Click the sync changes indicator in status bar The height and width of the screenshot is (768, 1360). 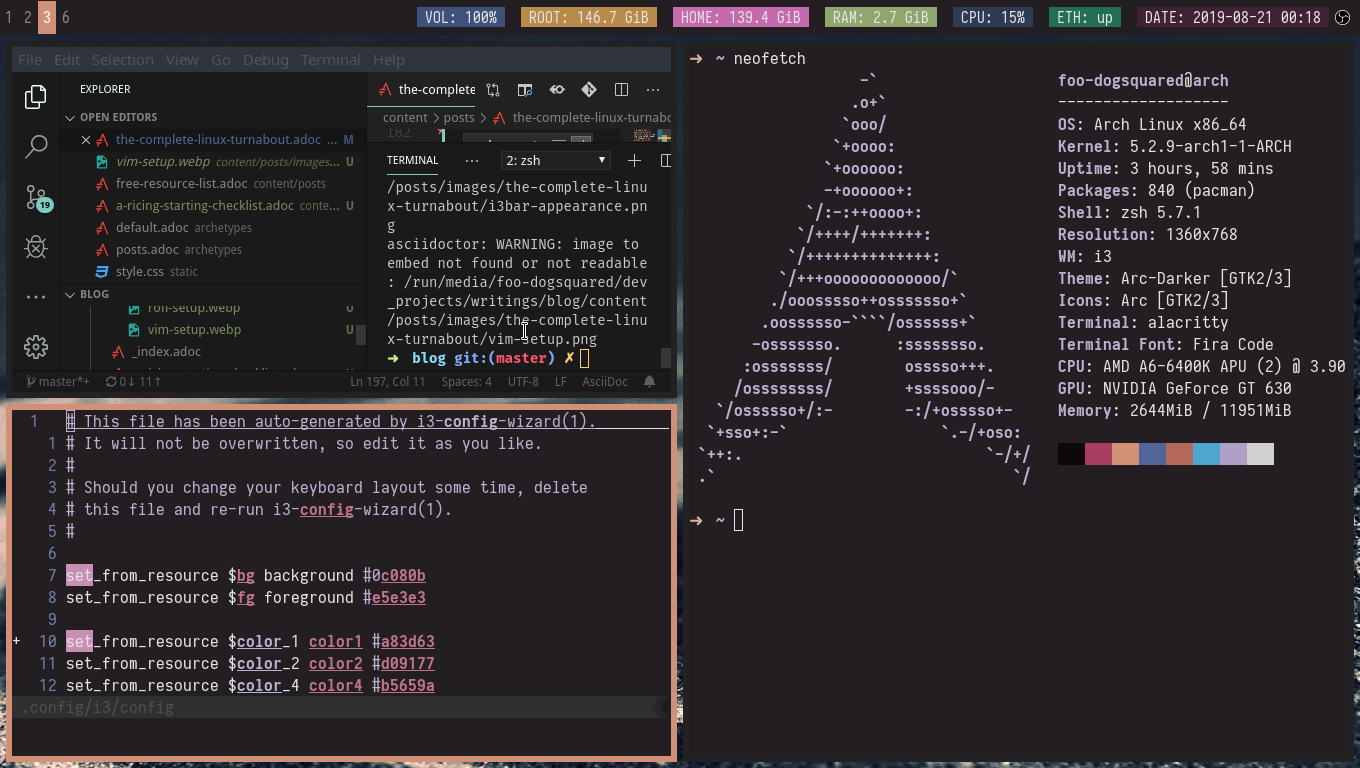[133, 381]
